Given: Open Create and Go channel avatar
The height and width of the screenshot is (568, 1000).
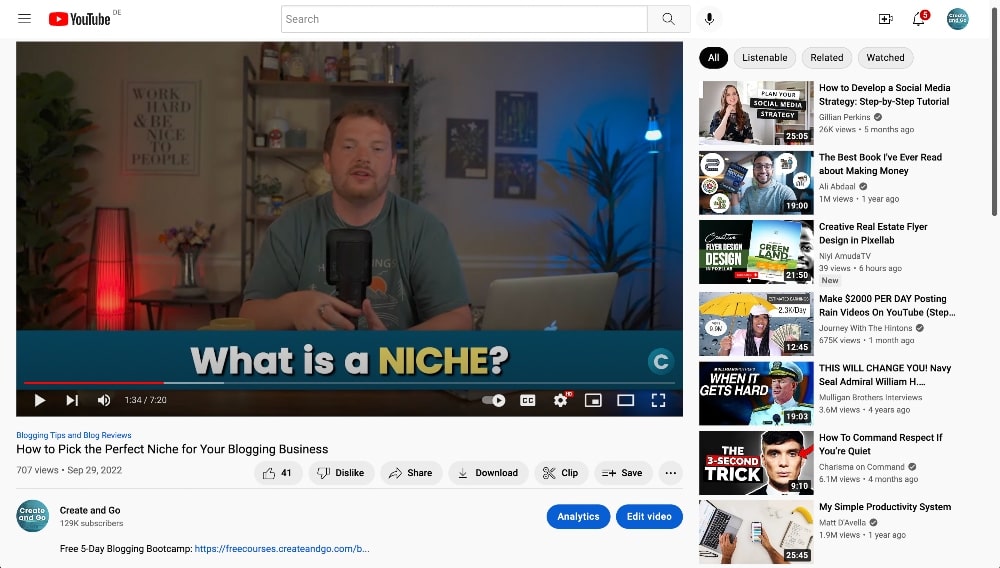Looking at the screenshot, I should 32,516.
